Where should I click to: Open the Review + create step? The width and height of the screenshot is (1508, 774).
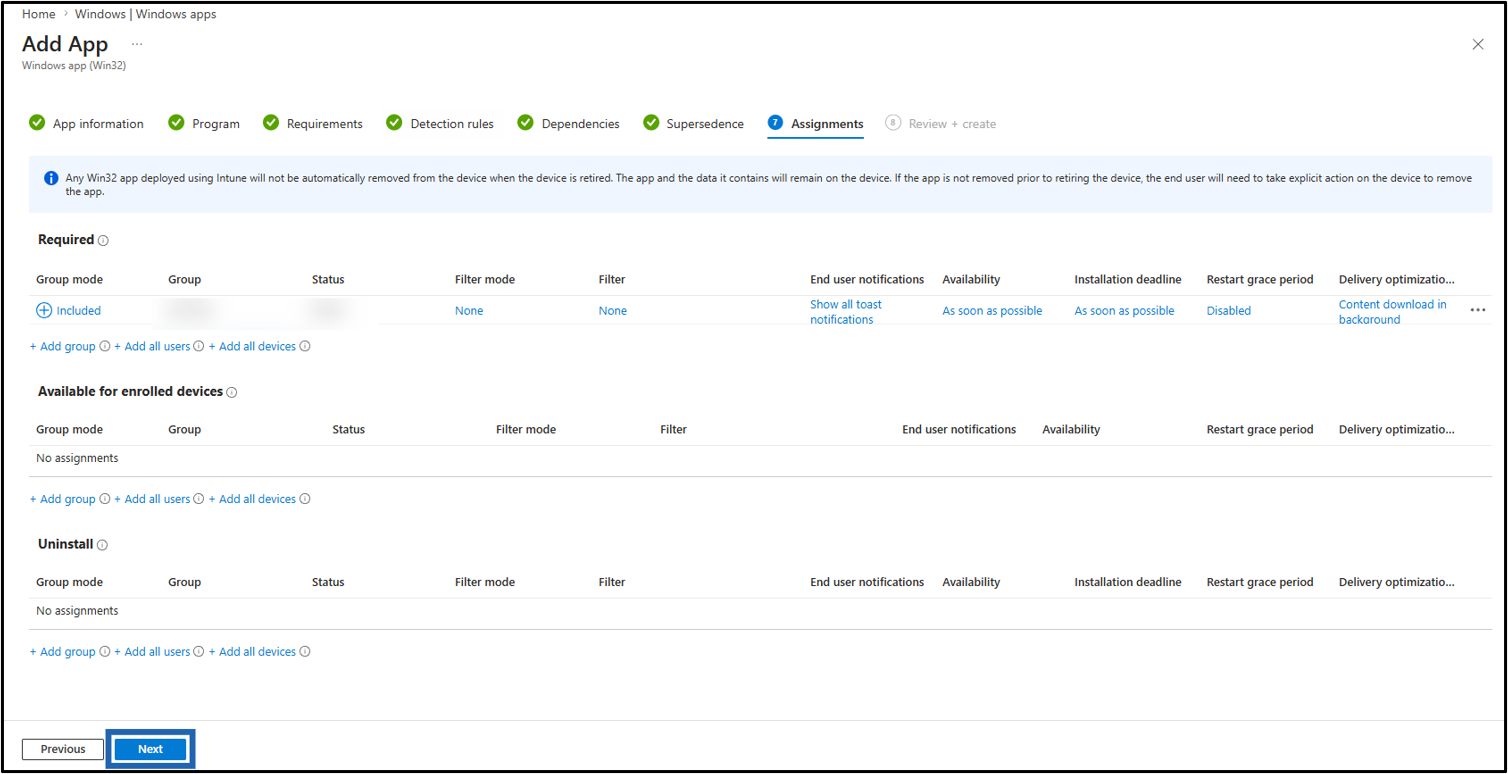click(x=940, y=124)
